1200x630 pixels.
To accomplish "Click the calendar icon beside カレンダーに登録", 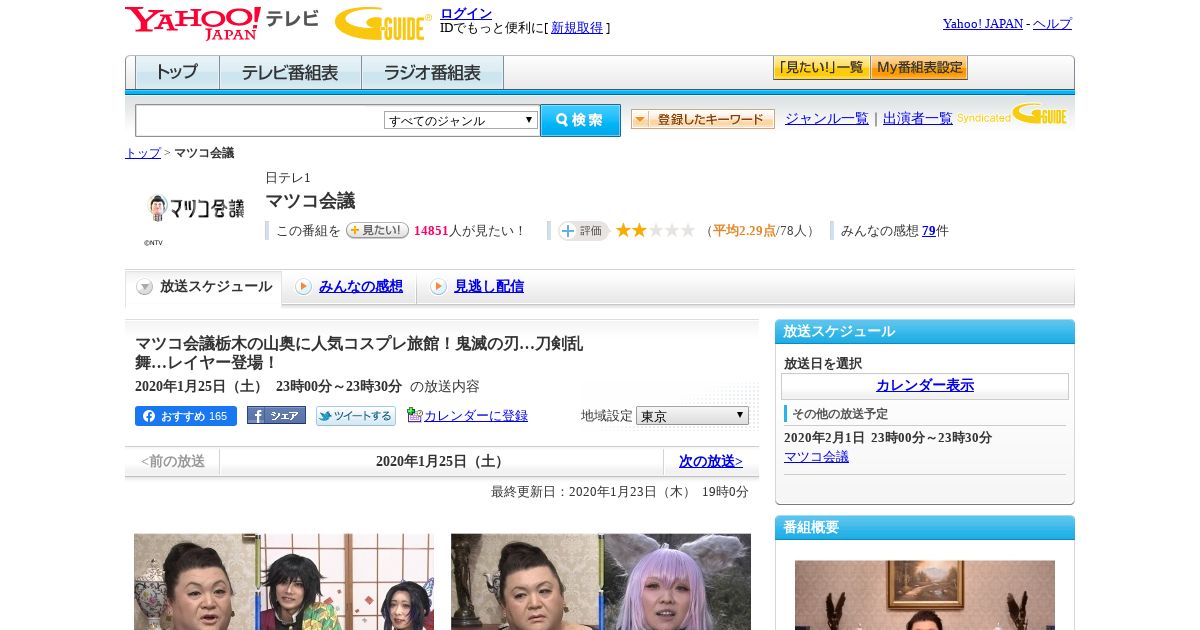I will coord(414,415).
